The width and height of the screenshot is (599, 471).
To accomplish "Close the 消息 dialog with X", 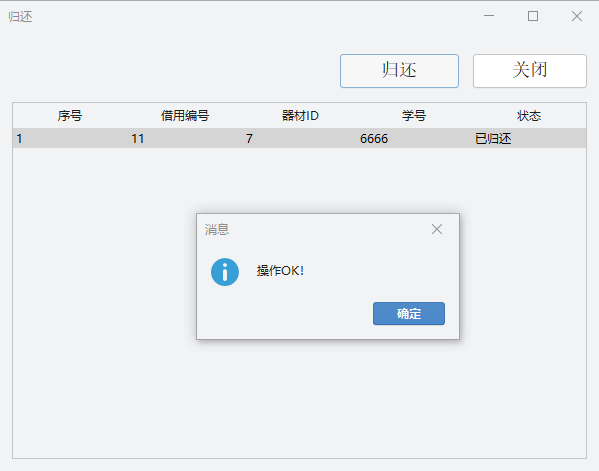I will click(437, 229).
